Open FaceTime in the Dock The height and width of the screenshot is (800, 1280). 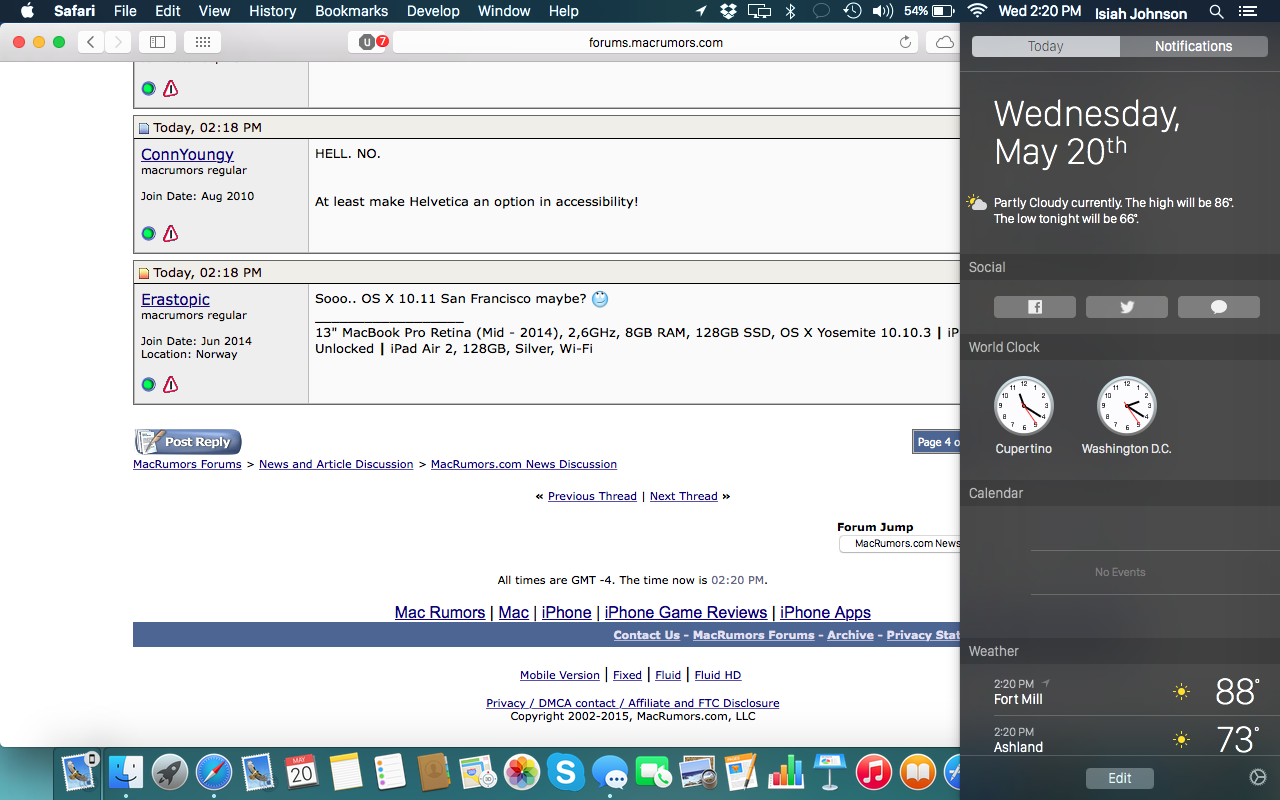[x=653, y=771]
